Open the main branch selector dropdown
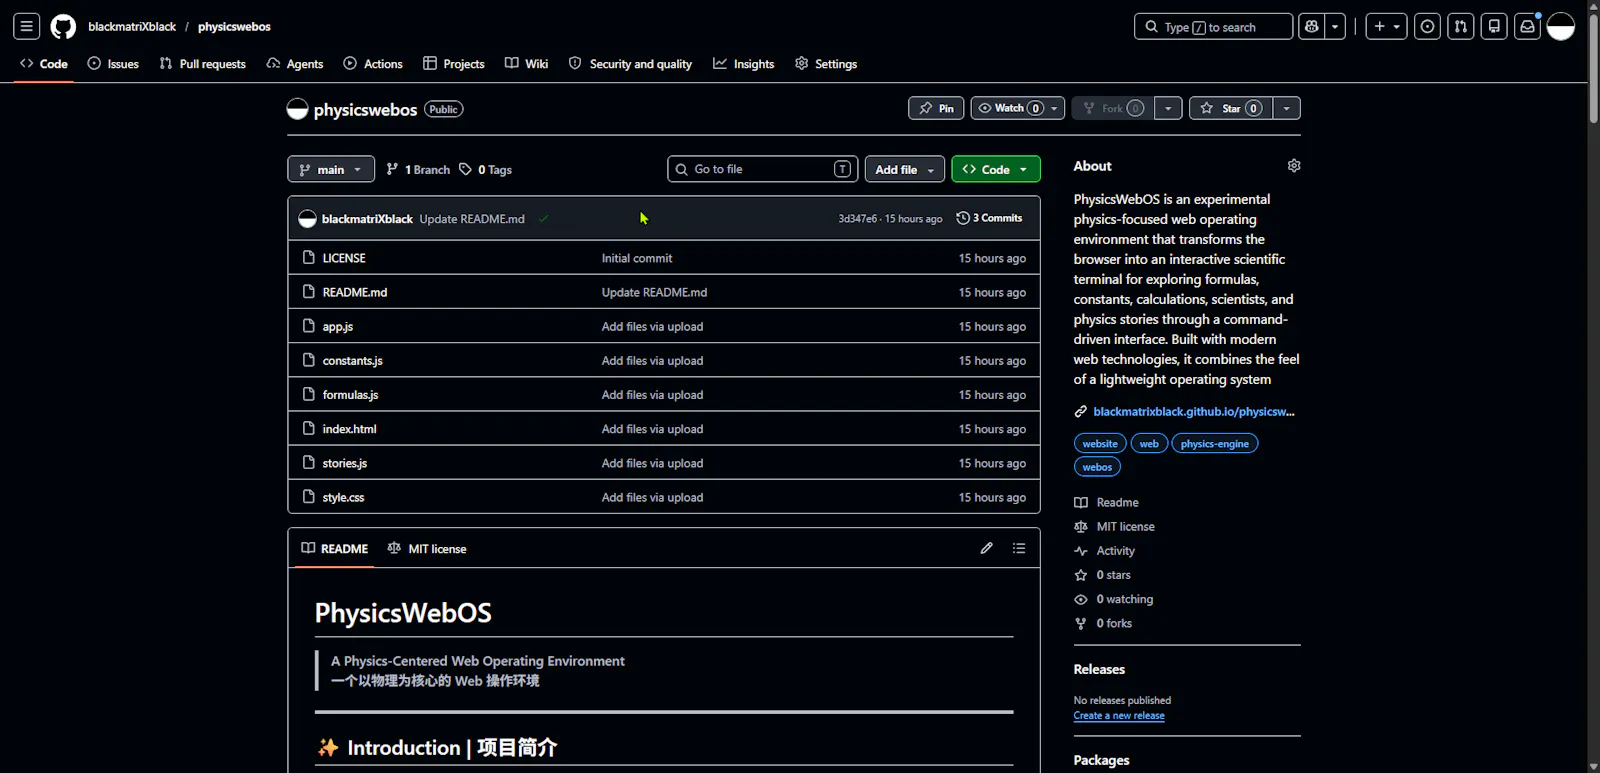Viewport: 1600px width, 773px height. (x=331, y=169)
